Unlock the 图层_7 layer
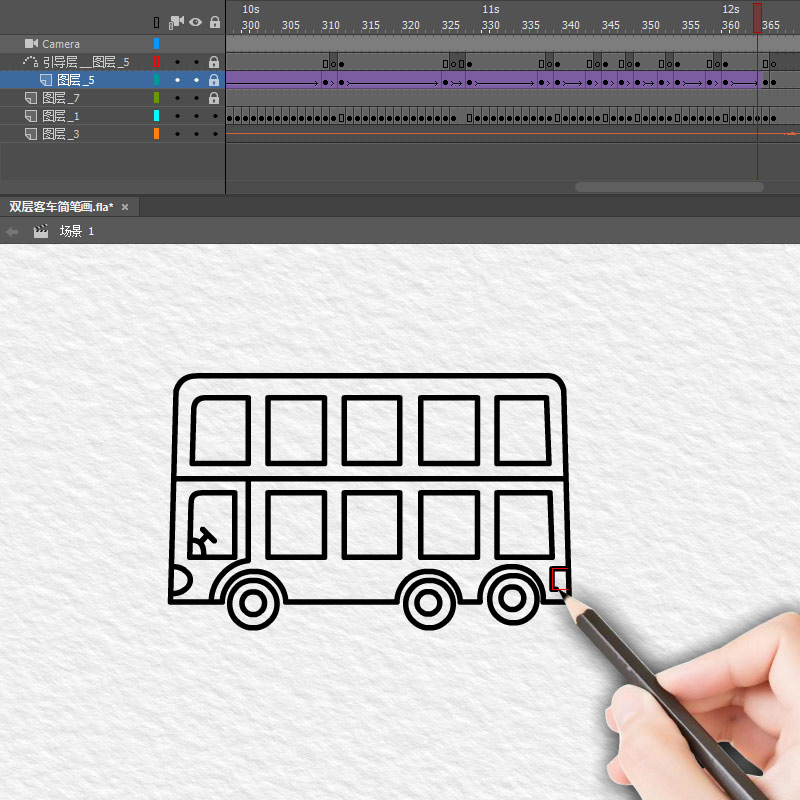The height and width of the screenshot is (800, 800). point(214,98)
